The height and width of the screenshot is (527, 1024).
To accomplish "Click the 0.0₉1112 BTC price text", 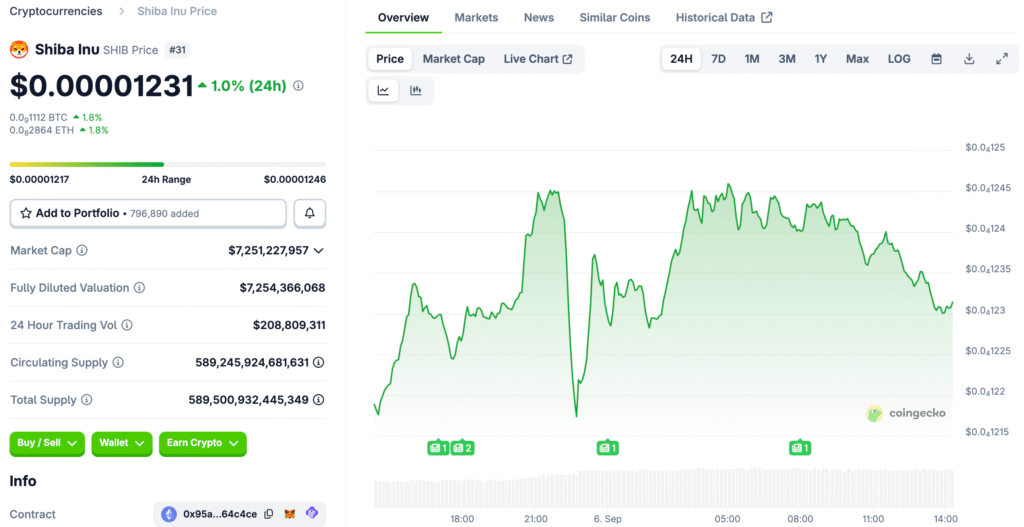I will (39, 118).
